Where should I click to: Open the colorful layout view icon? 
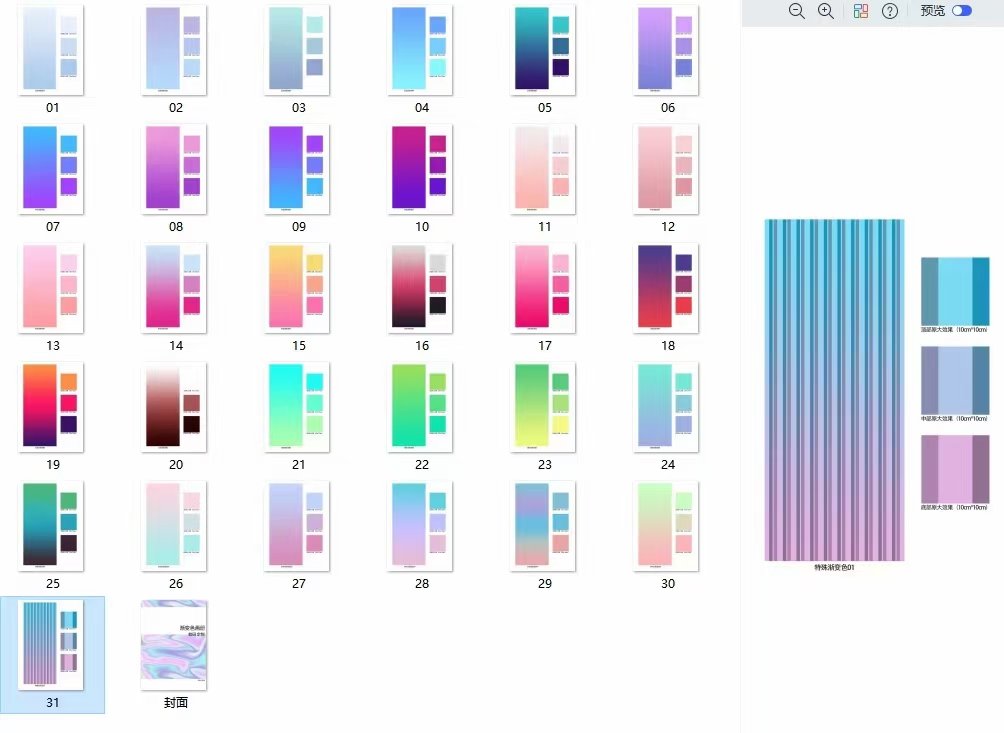861,11
